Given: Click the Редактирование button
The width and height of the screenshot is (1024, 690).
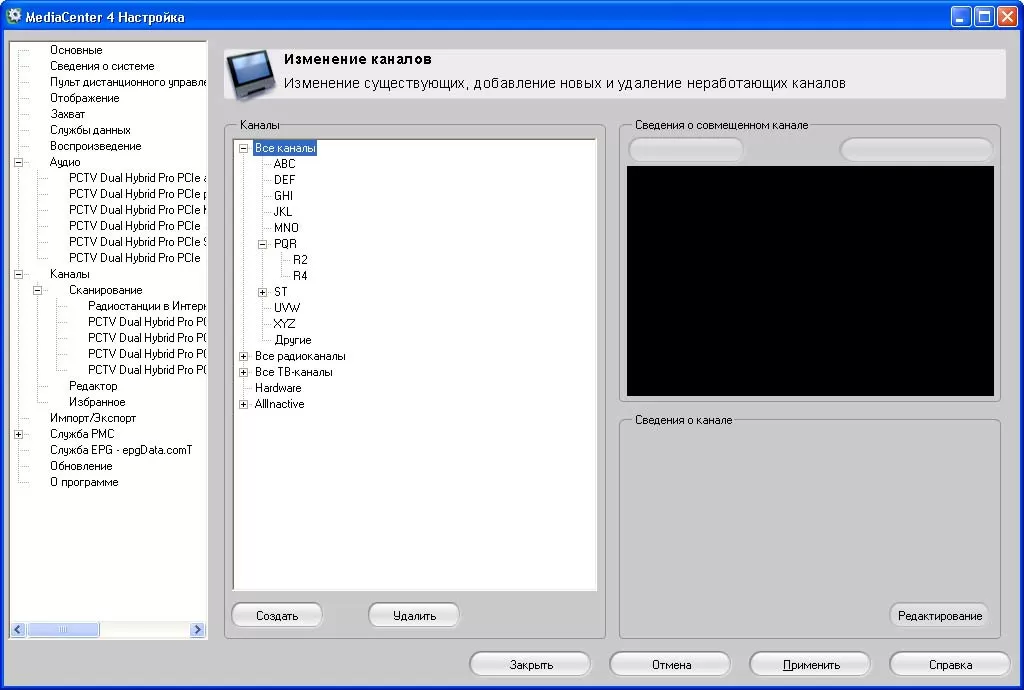Looking at the screenshot, I should (939, 616).
